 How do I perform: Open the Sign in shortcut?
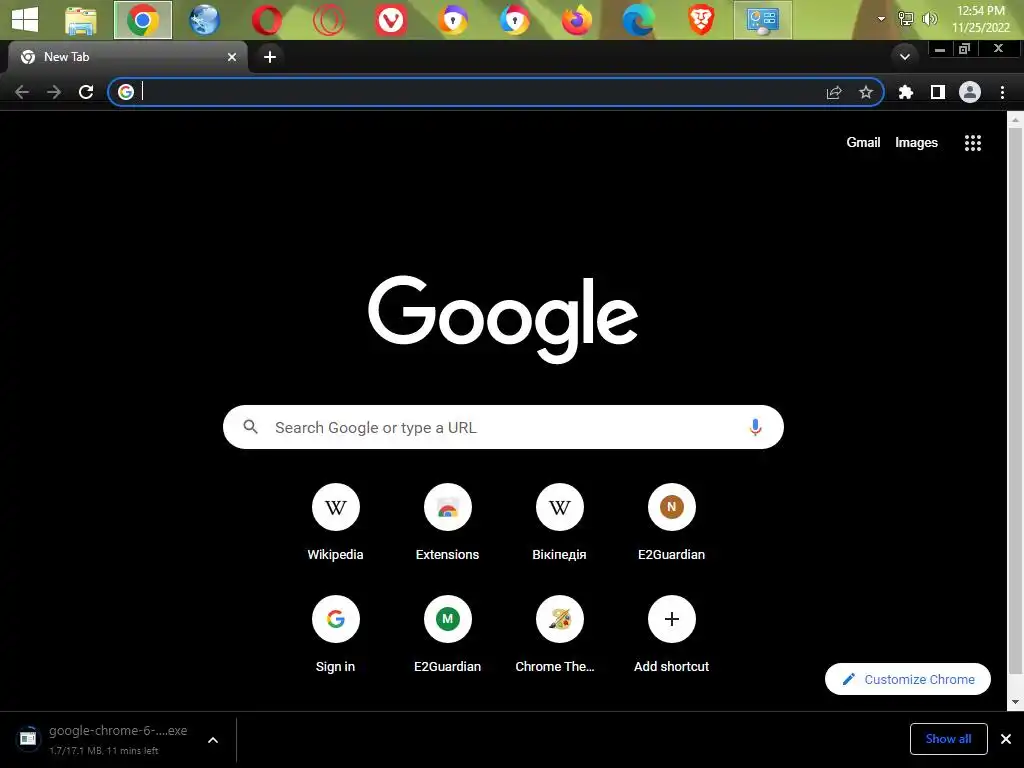pyautogui.click(x=336, y=634)
